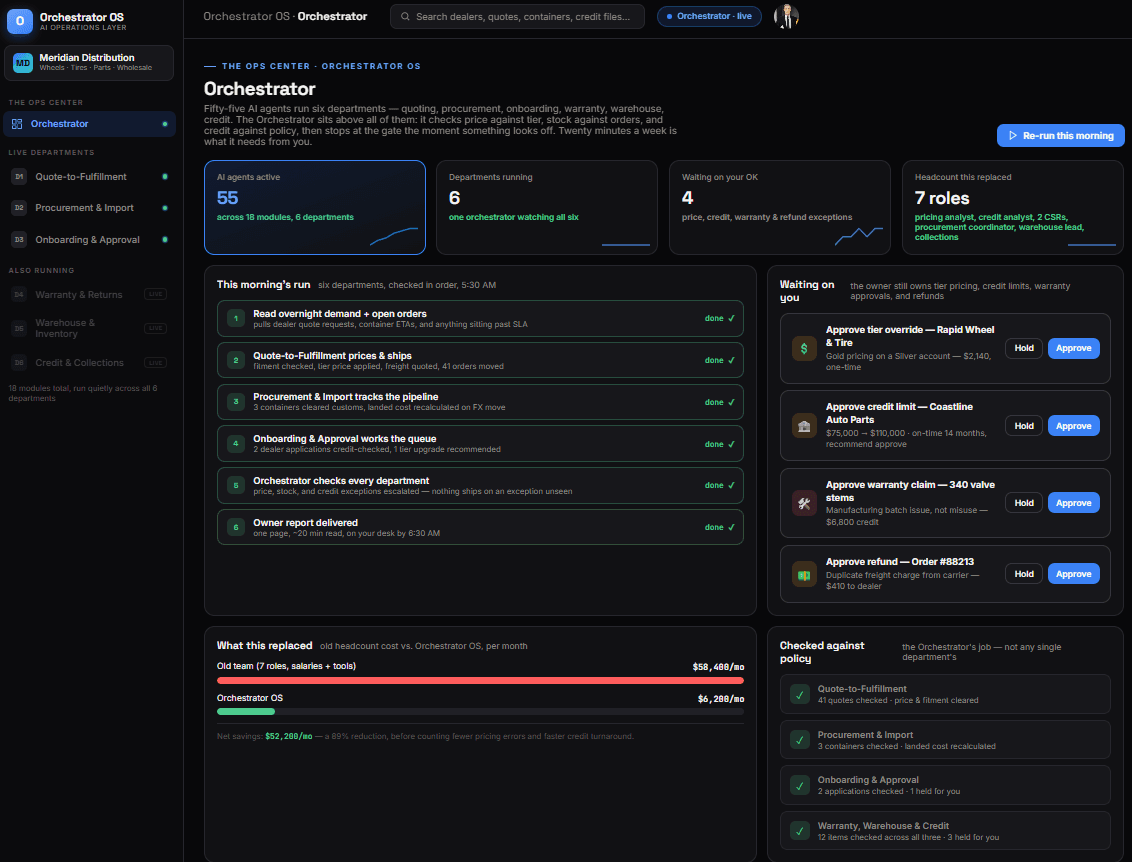Click the step 2 number badge
This screenshot has width=1132, height=862.
point(236,360)
